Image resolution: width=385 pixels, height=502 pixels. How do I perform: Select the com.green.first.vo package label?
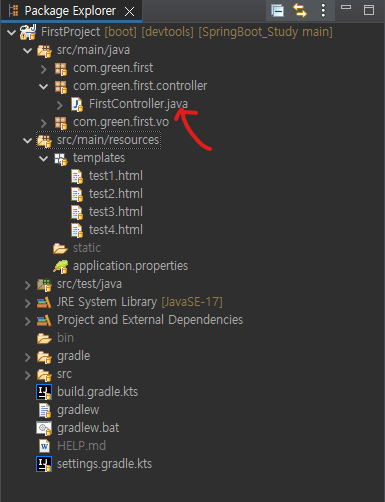pos(121,122)
